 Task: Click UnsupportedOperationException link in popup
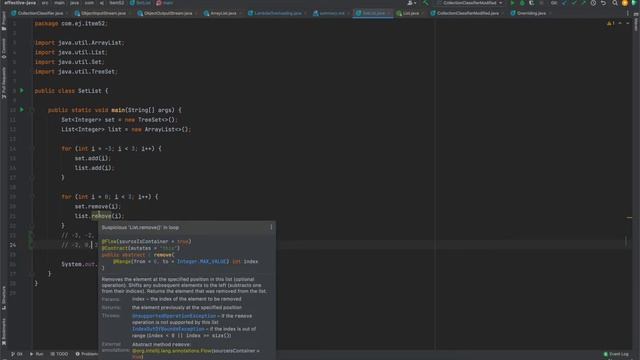(174, 316)
